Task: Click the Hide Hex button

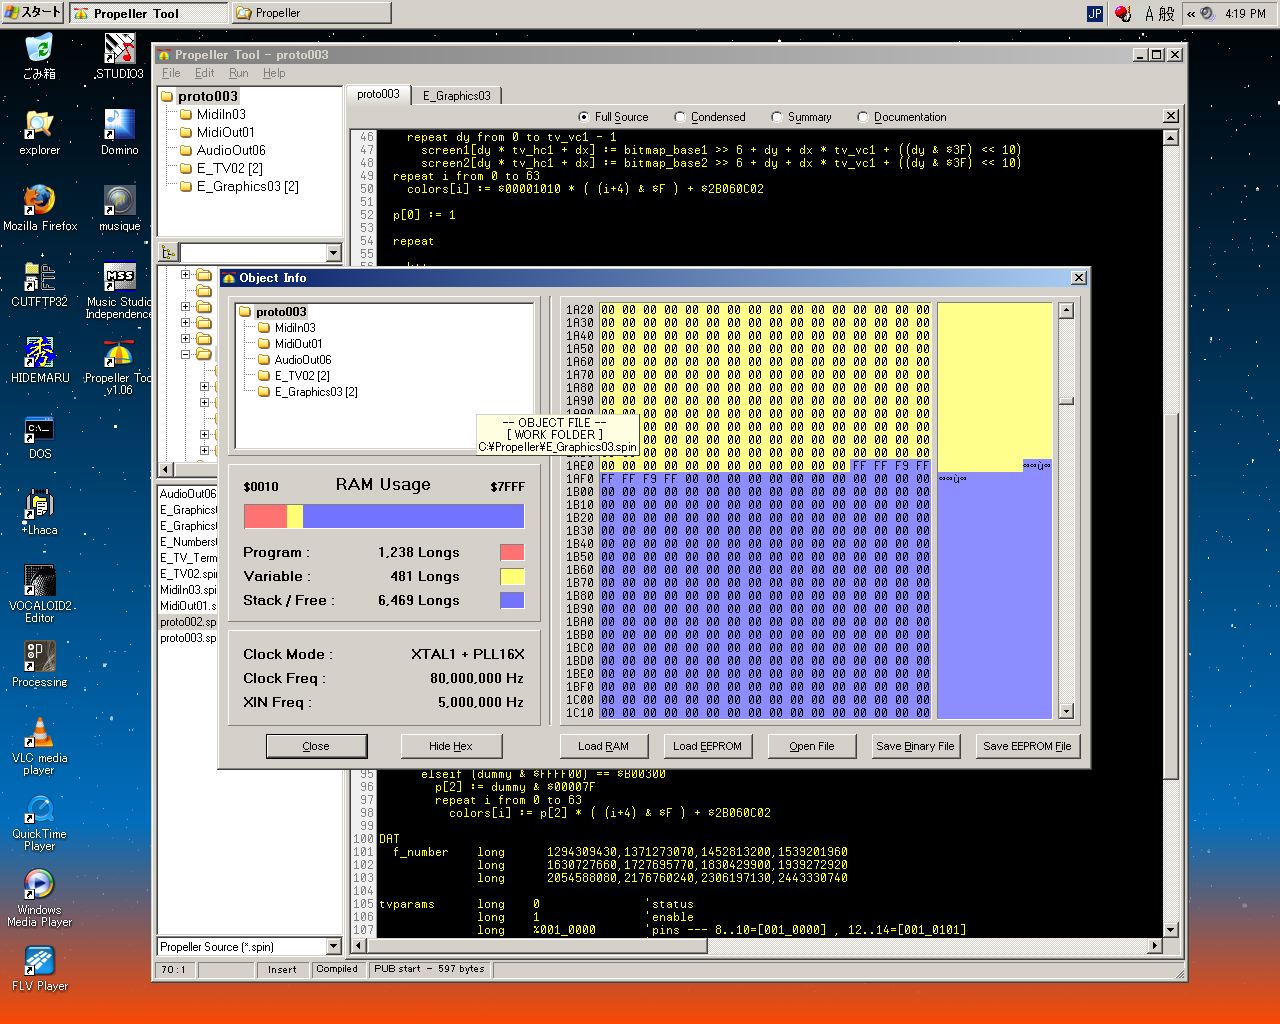Action: [451, 746]
